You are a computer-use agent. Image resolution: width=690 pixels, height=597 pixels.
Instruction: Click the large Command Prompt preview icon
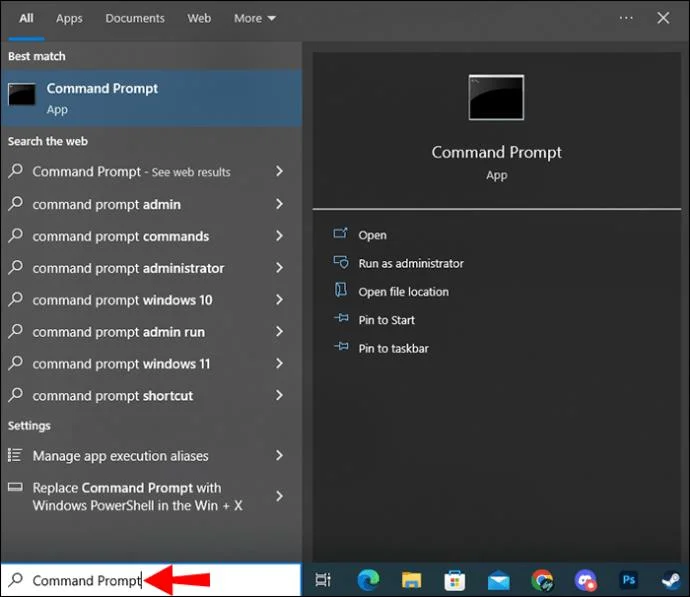click(496, 97)
